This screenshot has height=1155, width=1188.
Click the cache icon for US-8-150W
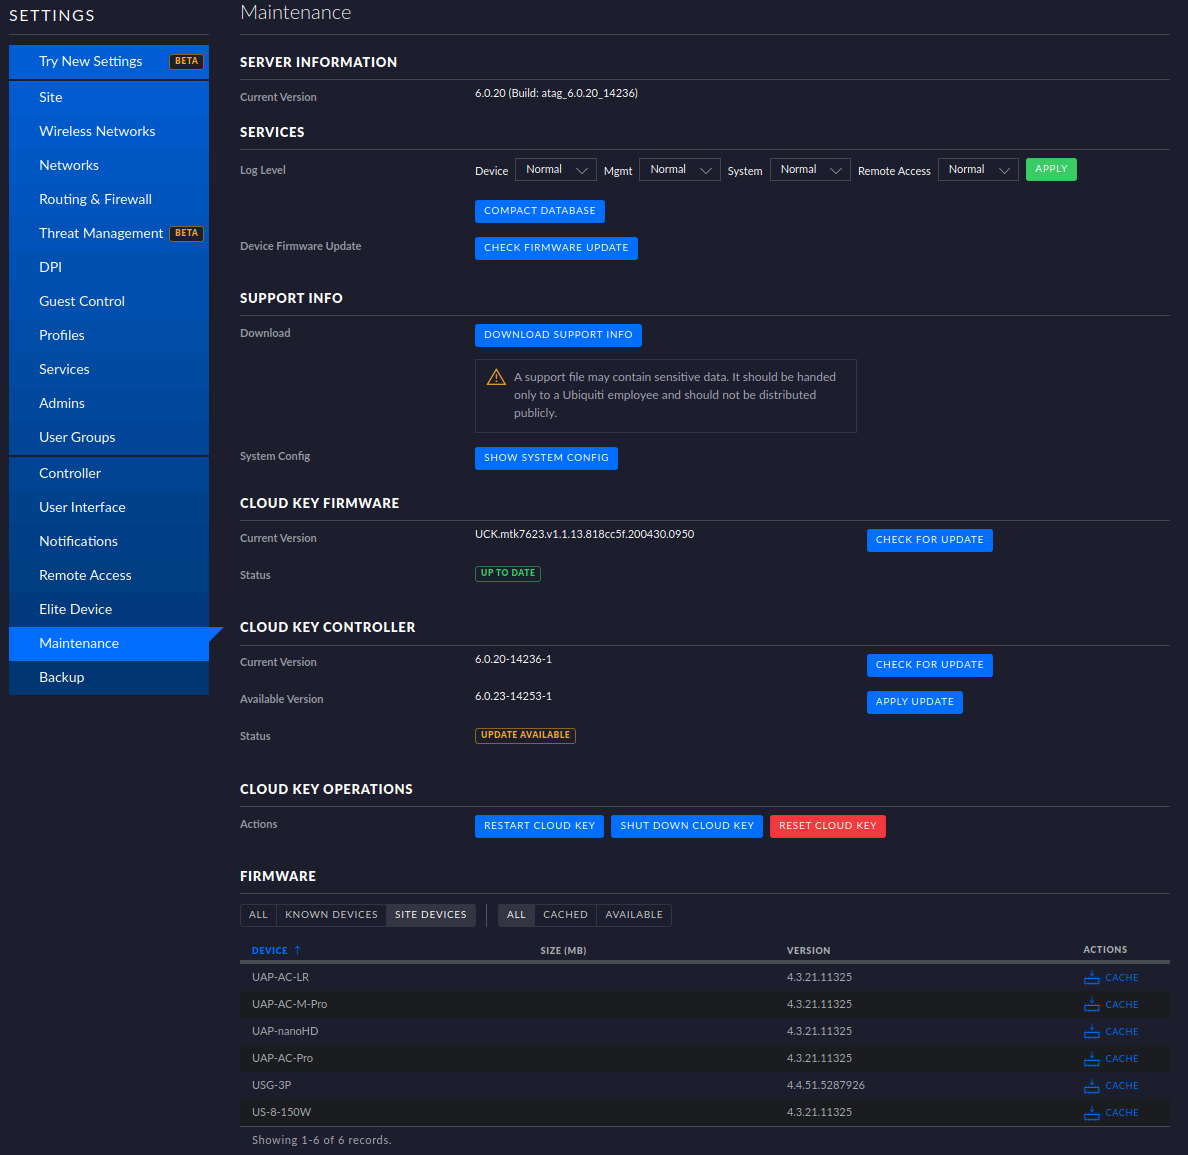pos(1091,1113)
